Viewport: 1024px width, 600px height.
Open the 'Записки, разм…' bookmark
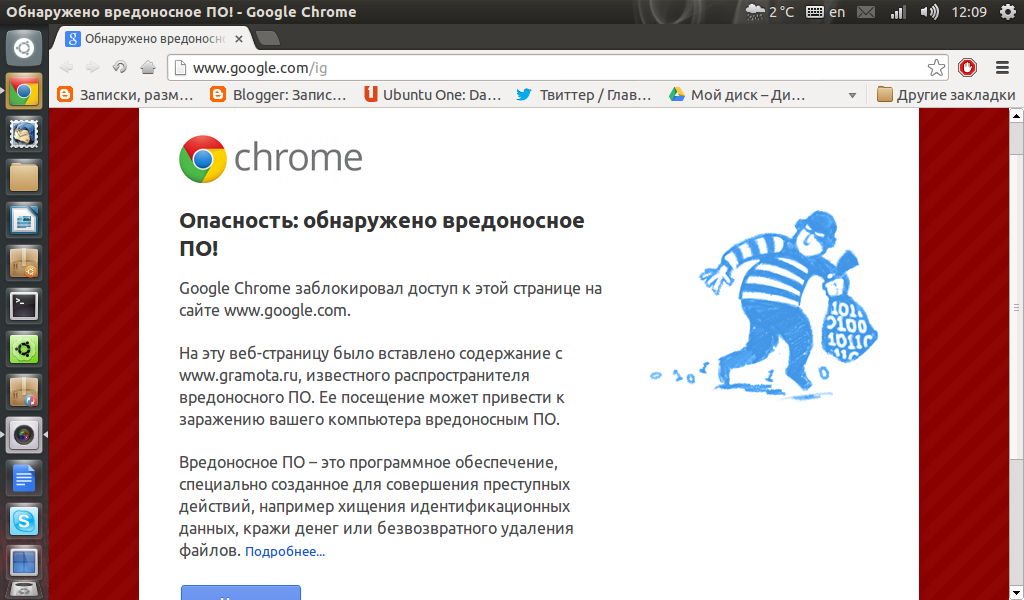tap(125, 95)
